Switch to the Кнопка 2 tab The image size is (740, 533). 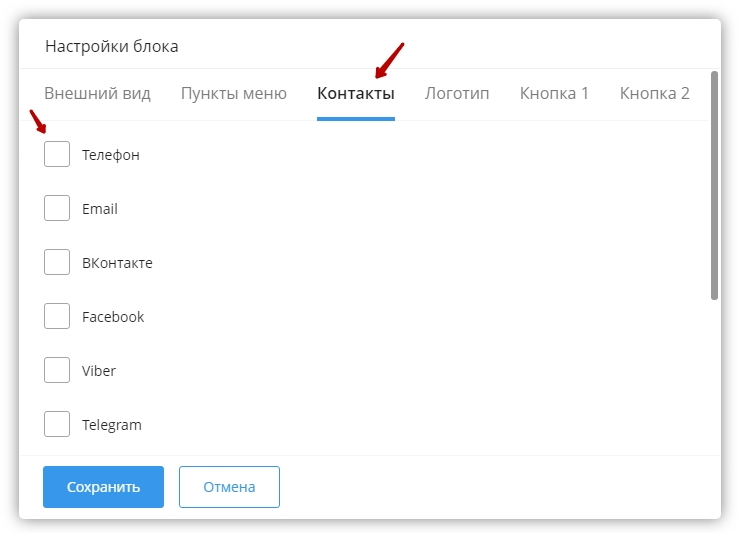pyautogui.click(x=654, y=94)
